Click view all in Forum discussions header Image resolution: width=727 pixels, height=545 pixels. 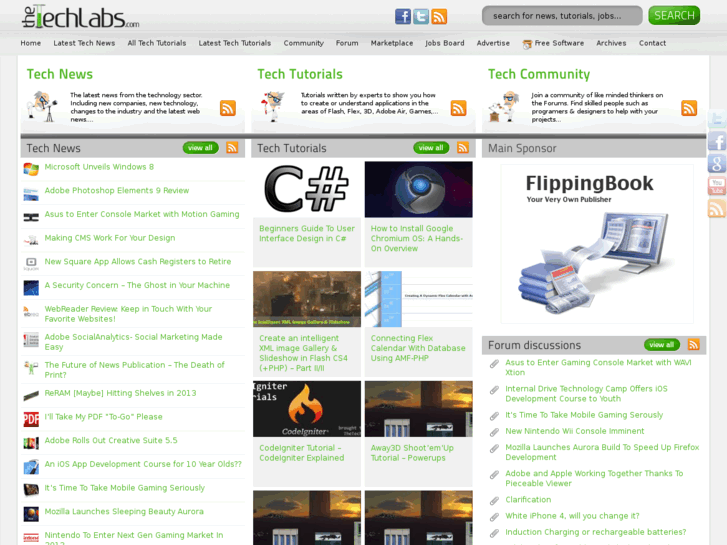pos(662,345)
